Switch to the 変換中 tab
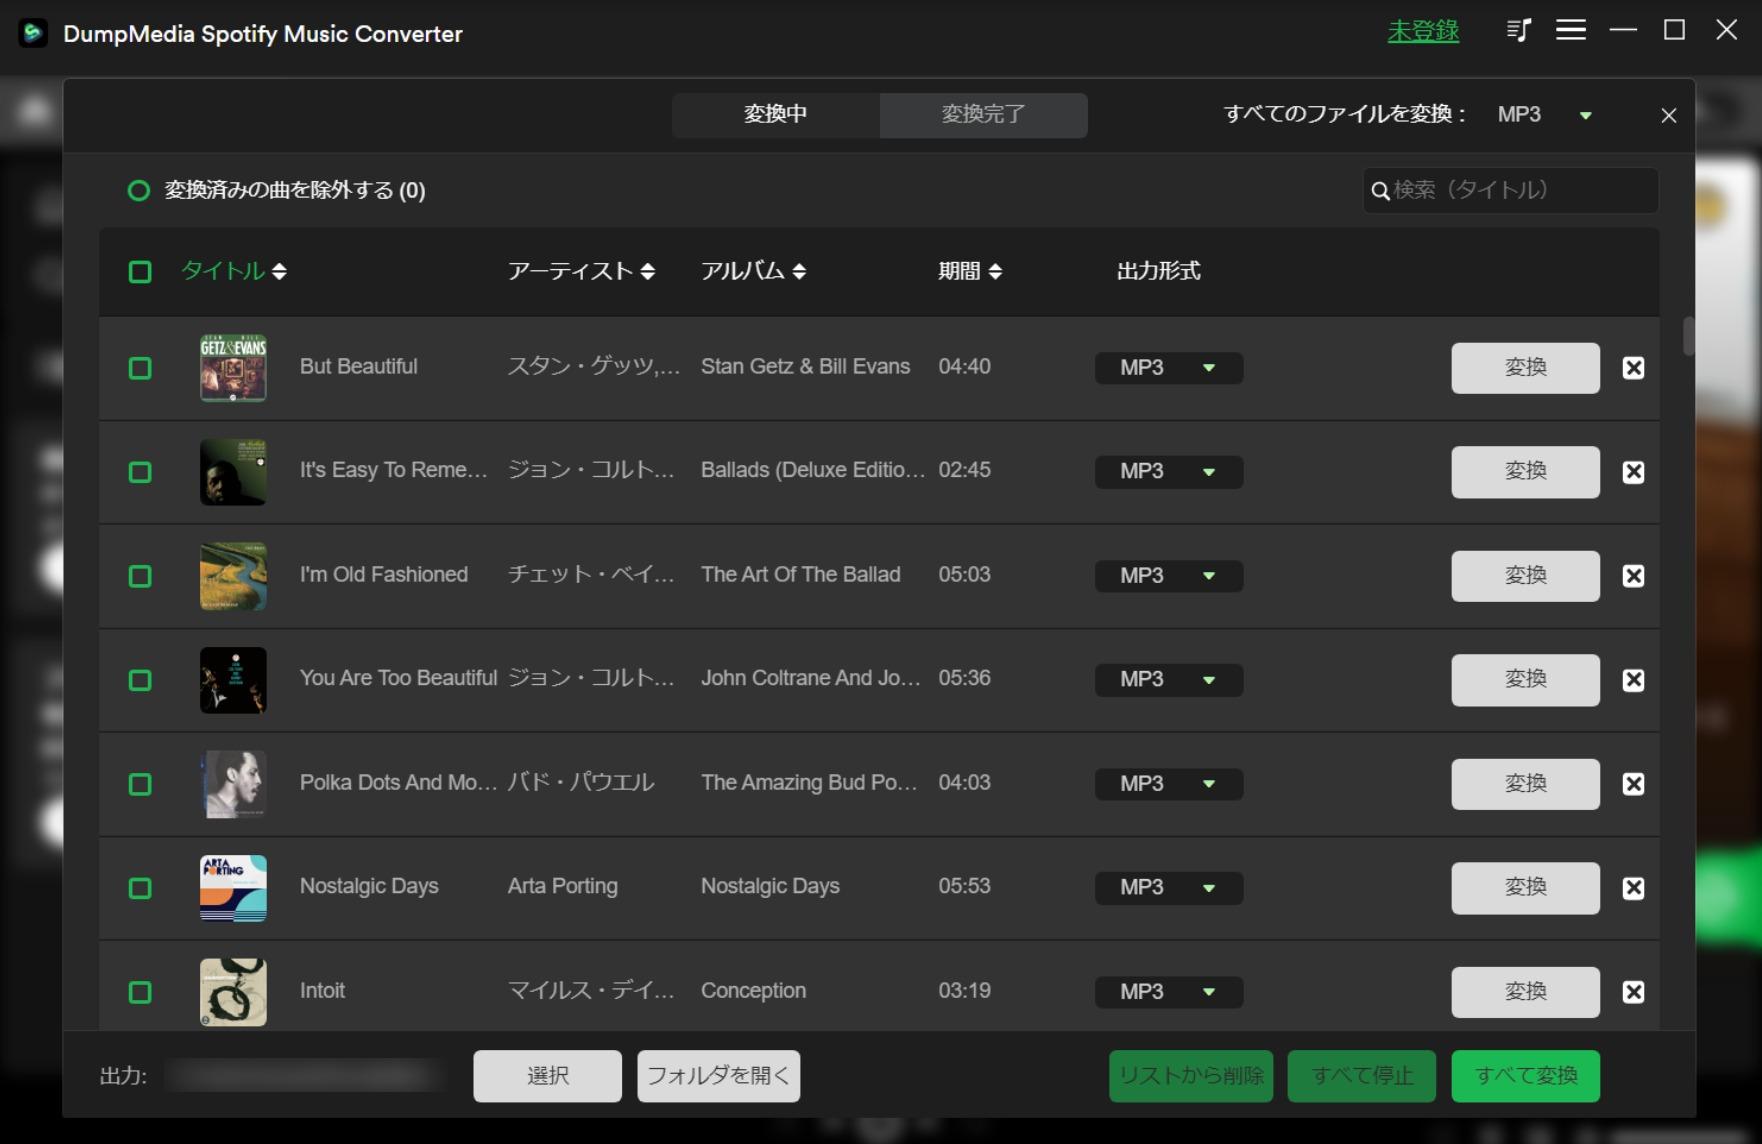Image resolution: width=1762 pixels, height=1144 pixels. (776, 115)
